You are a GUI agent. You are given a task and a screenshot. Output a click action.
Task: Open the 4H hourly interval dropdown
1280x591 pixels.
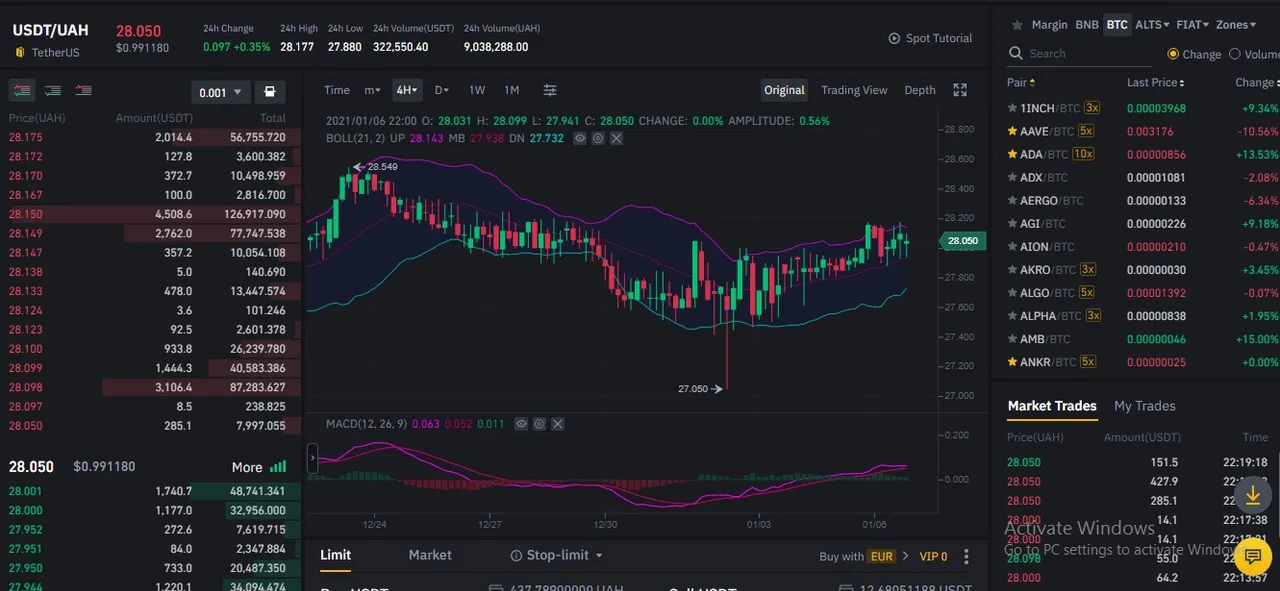(407, 90)
